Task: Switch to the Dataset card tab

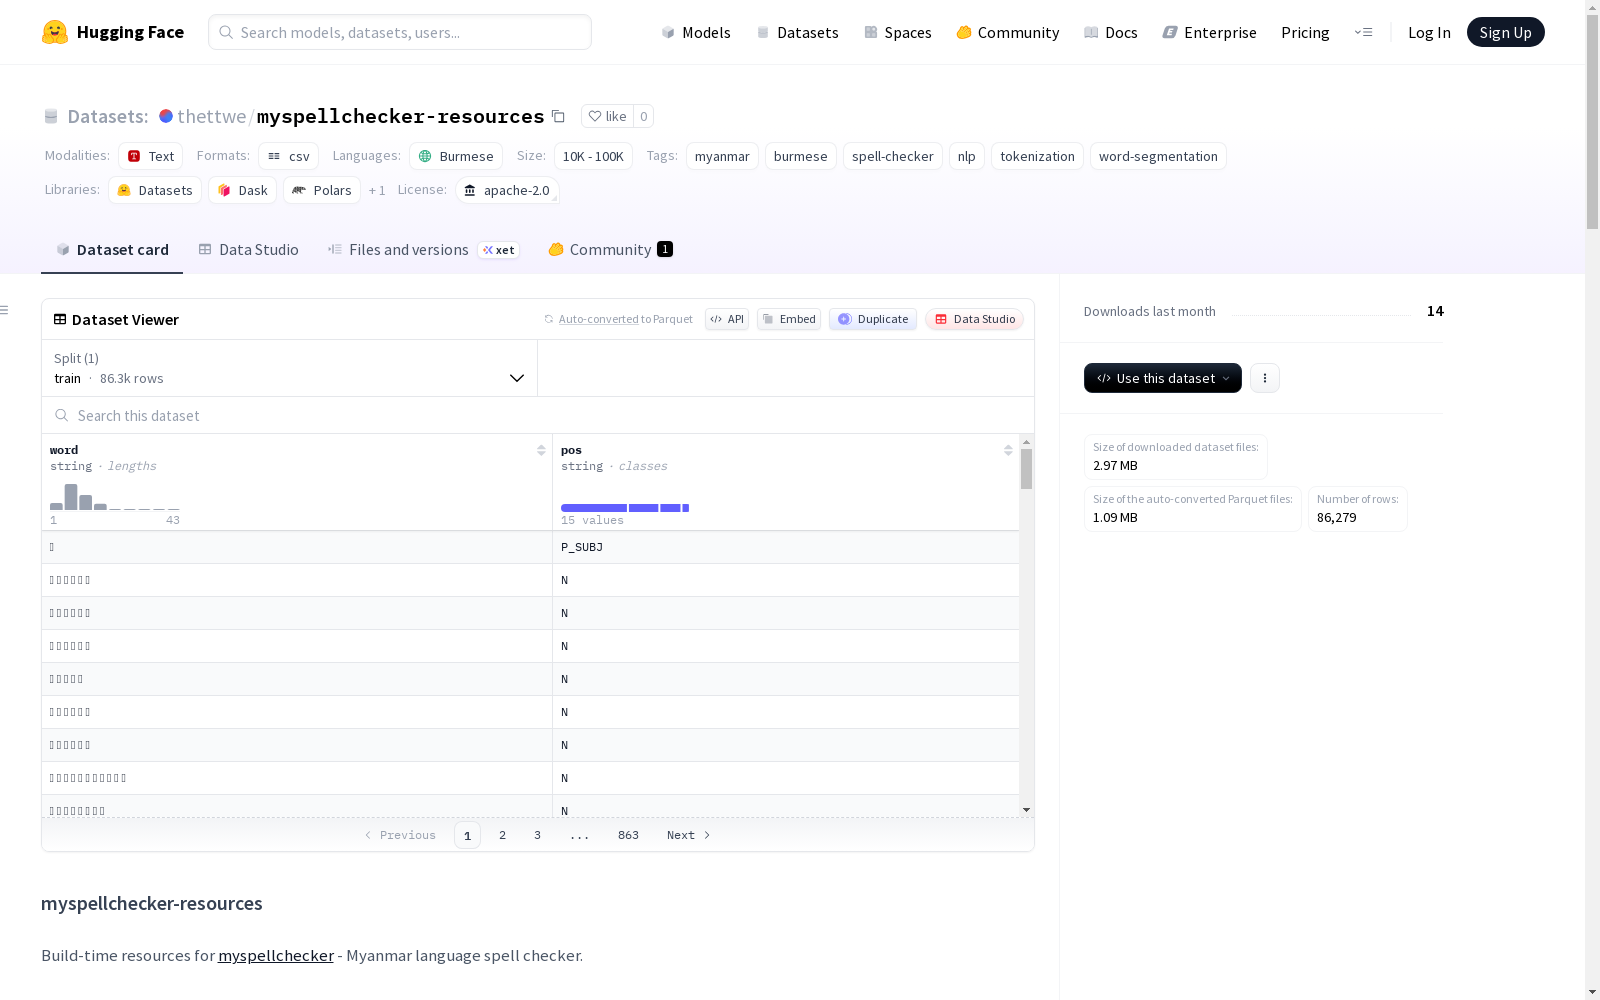Action: (112, 249)
